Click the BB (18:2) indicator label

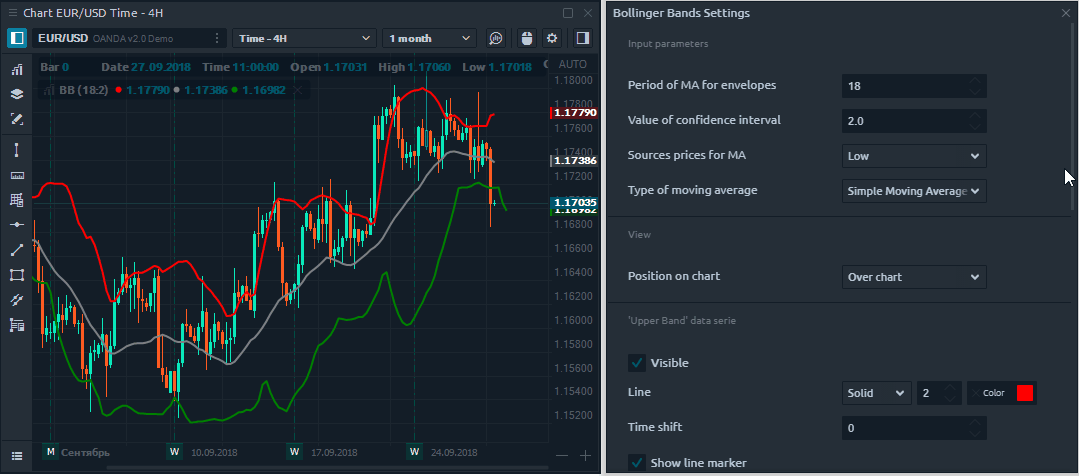coord(83,90)
